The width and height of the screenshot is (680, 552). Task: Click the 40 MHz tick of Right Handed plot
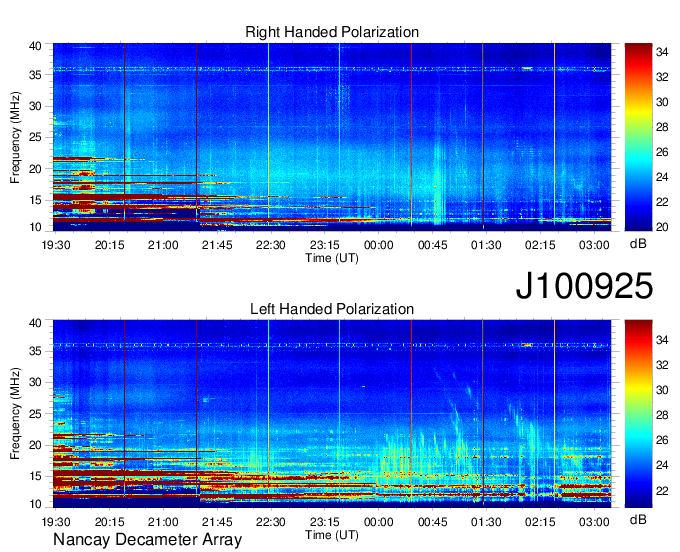pos(35,46)
